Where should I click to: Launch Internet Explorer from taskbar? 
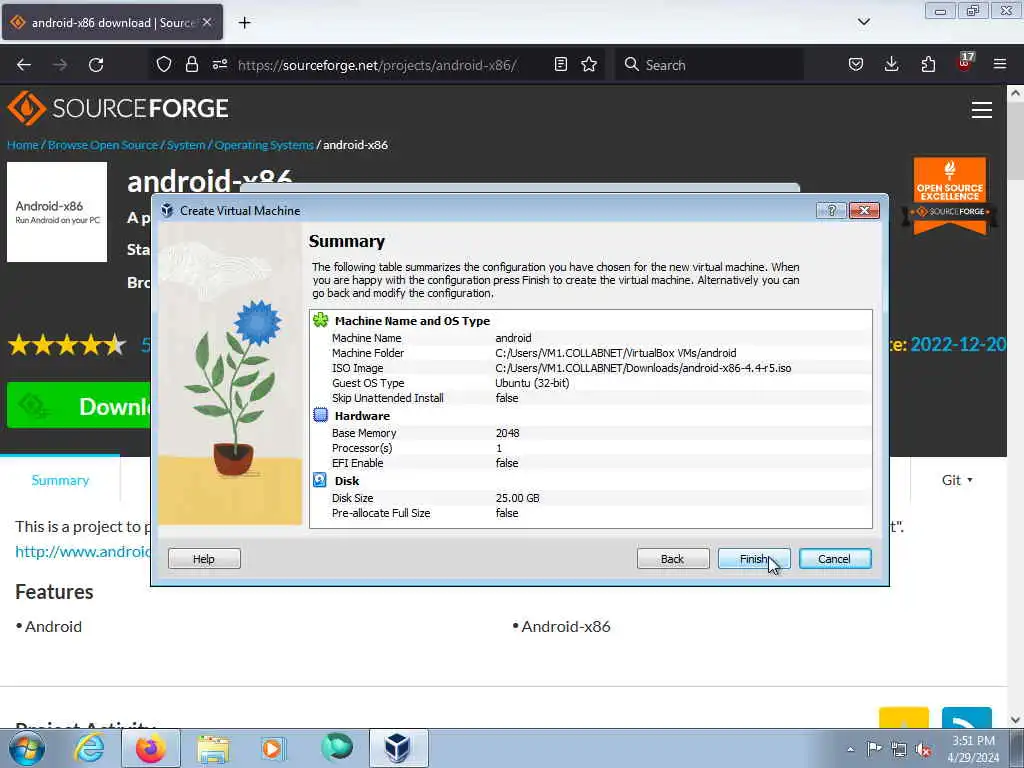pos(88,748)
